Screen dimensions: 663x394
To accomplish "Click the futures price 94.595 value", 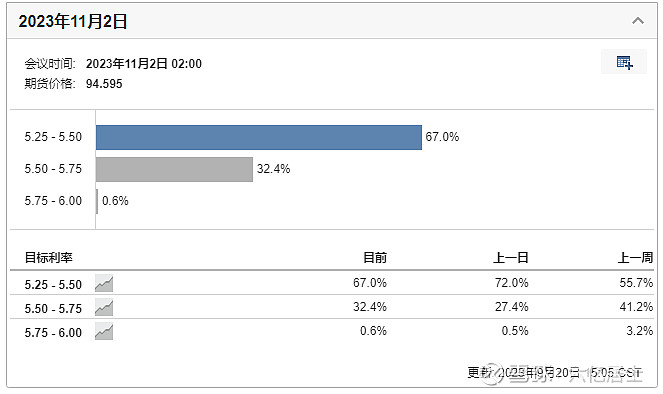I will pos(104,84).
